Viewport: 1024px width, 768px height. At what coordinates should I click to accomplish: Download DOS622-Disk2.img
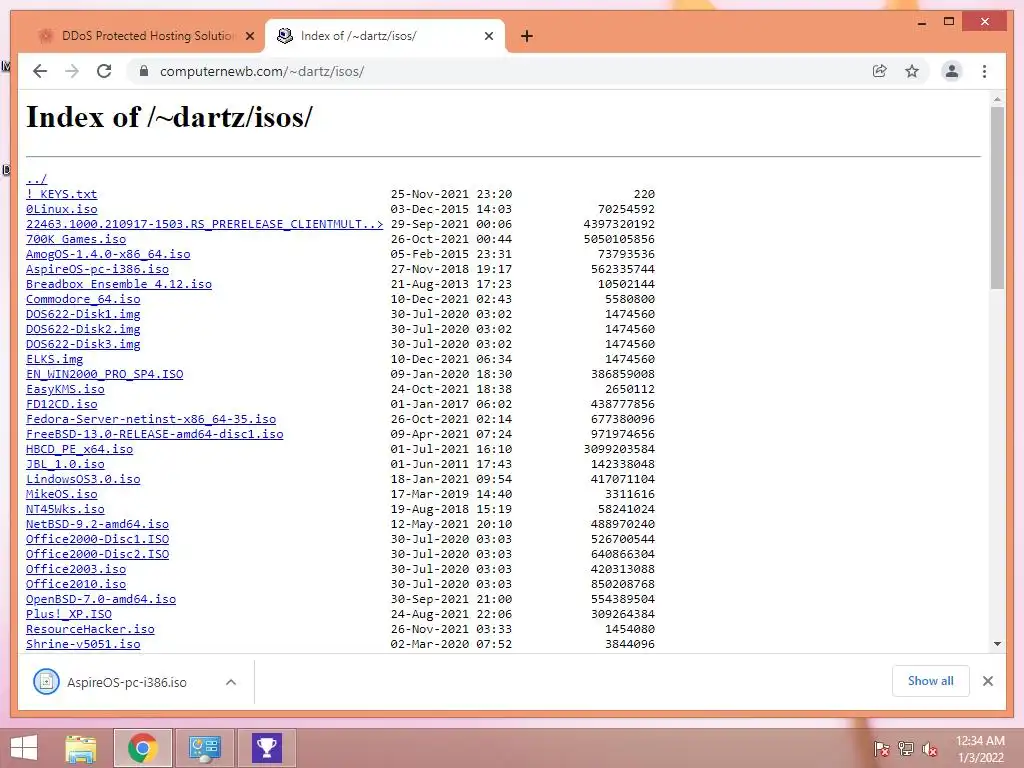click(x=83, y=329)
